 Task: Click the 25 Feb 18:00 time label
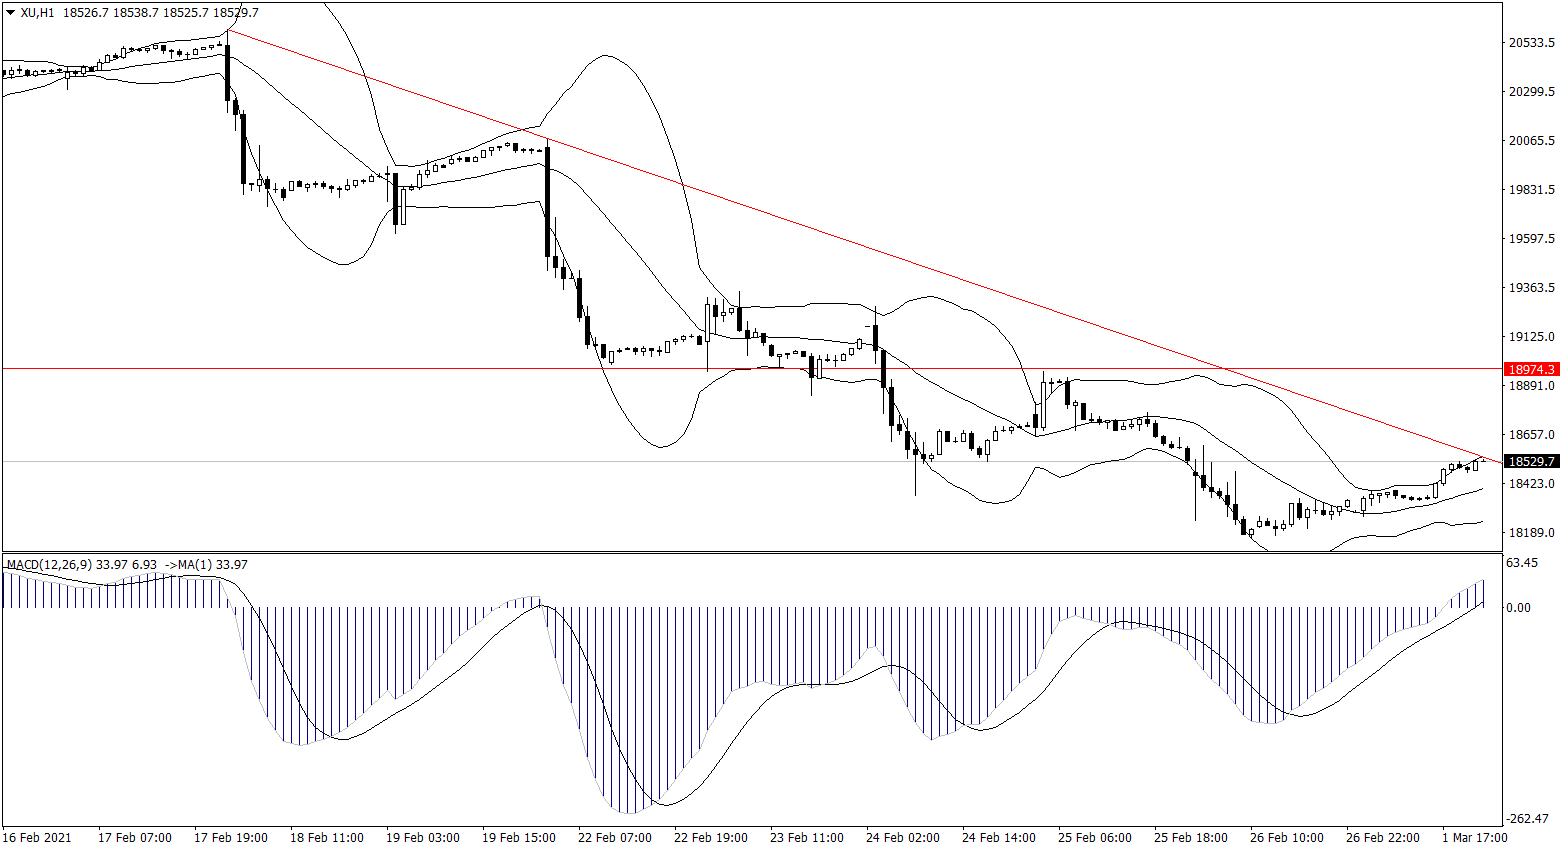pos(1191,838)
